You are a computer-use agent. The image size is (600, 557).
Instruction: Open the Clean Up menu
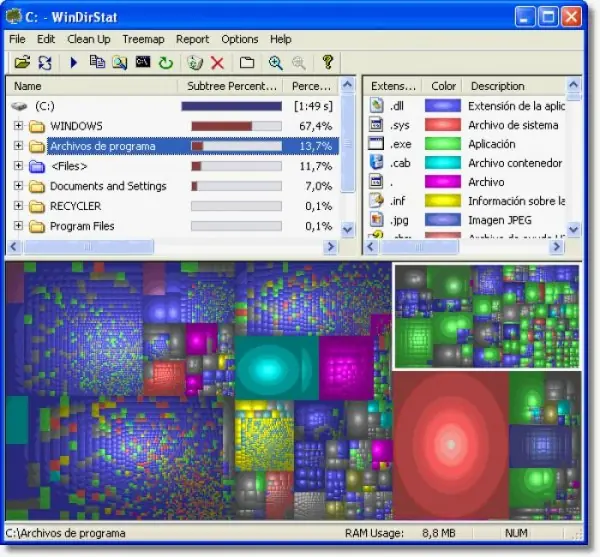click(89, 39)
